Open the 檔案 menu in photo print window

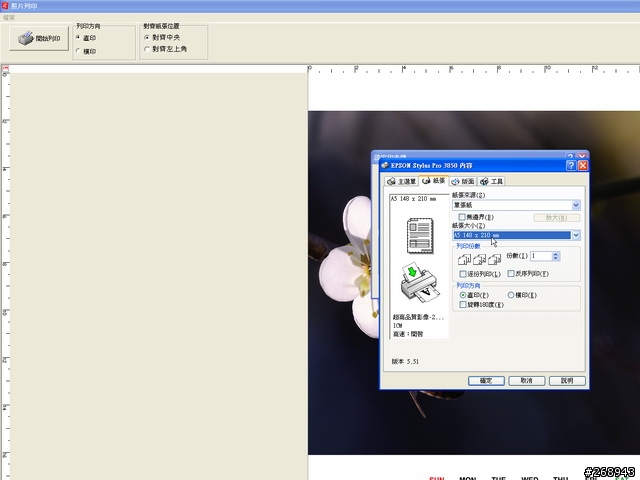[9, 18]
